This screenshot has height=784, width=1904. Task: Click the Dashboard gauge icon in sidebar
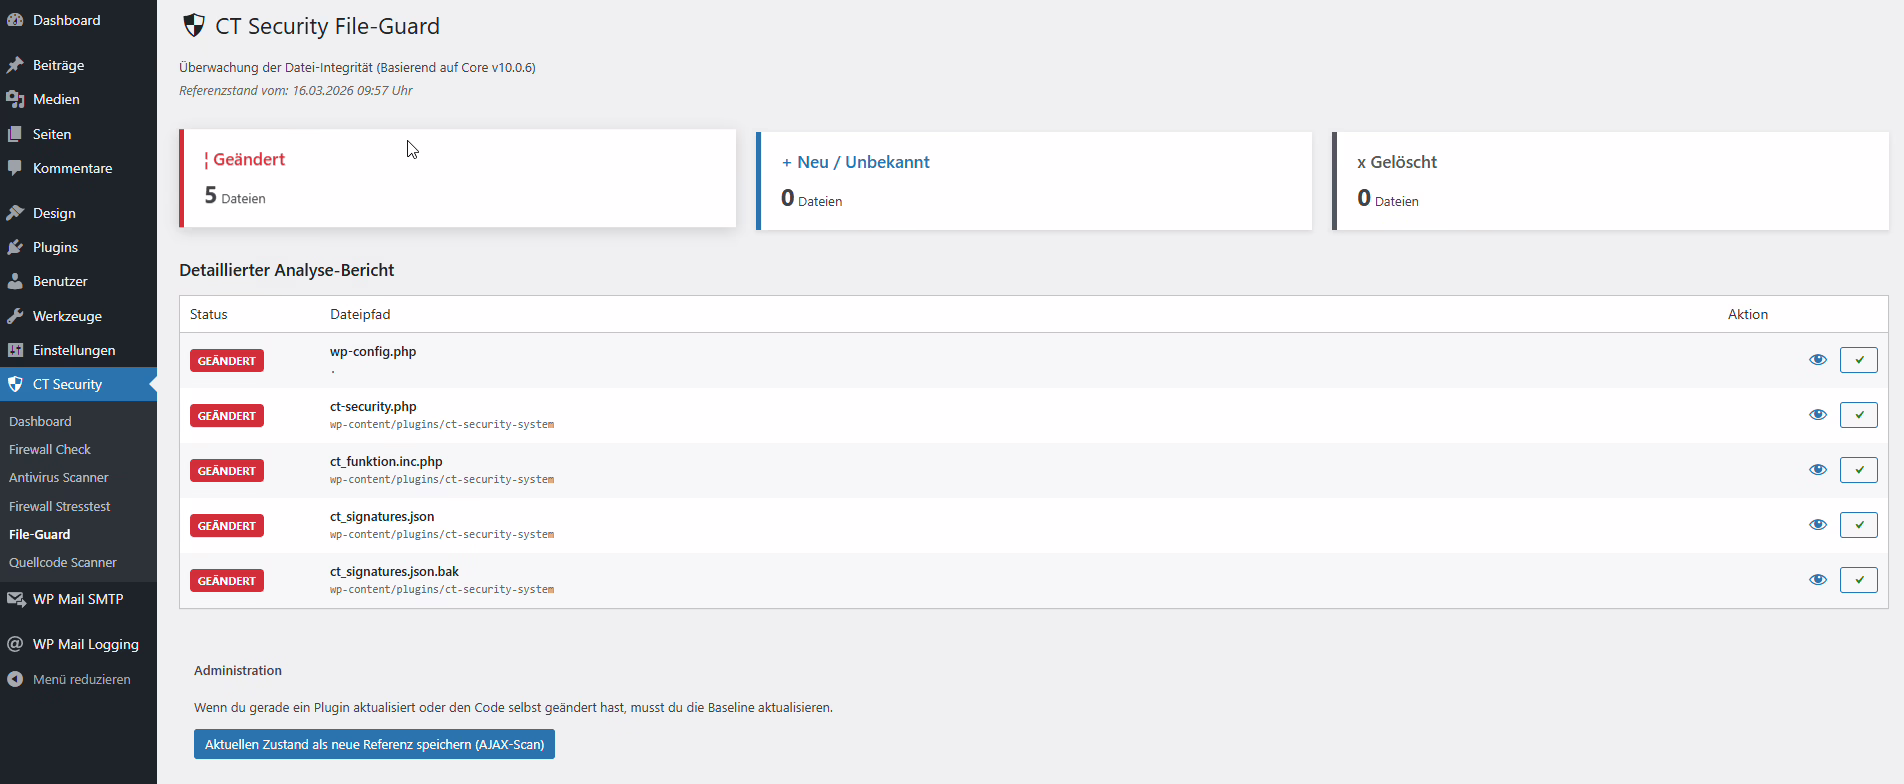click(15, 20)
